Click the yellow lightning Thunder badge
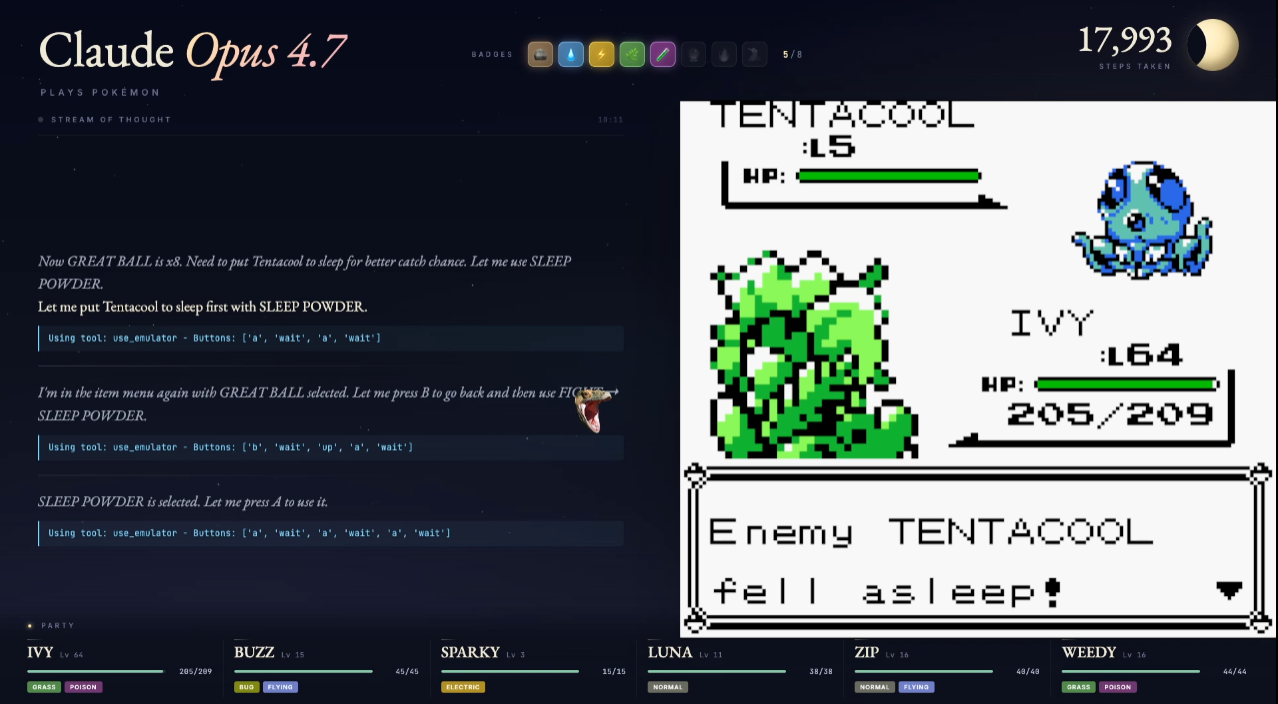 (x=601, y=54)
